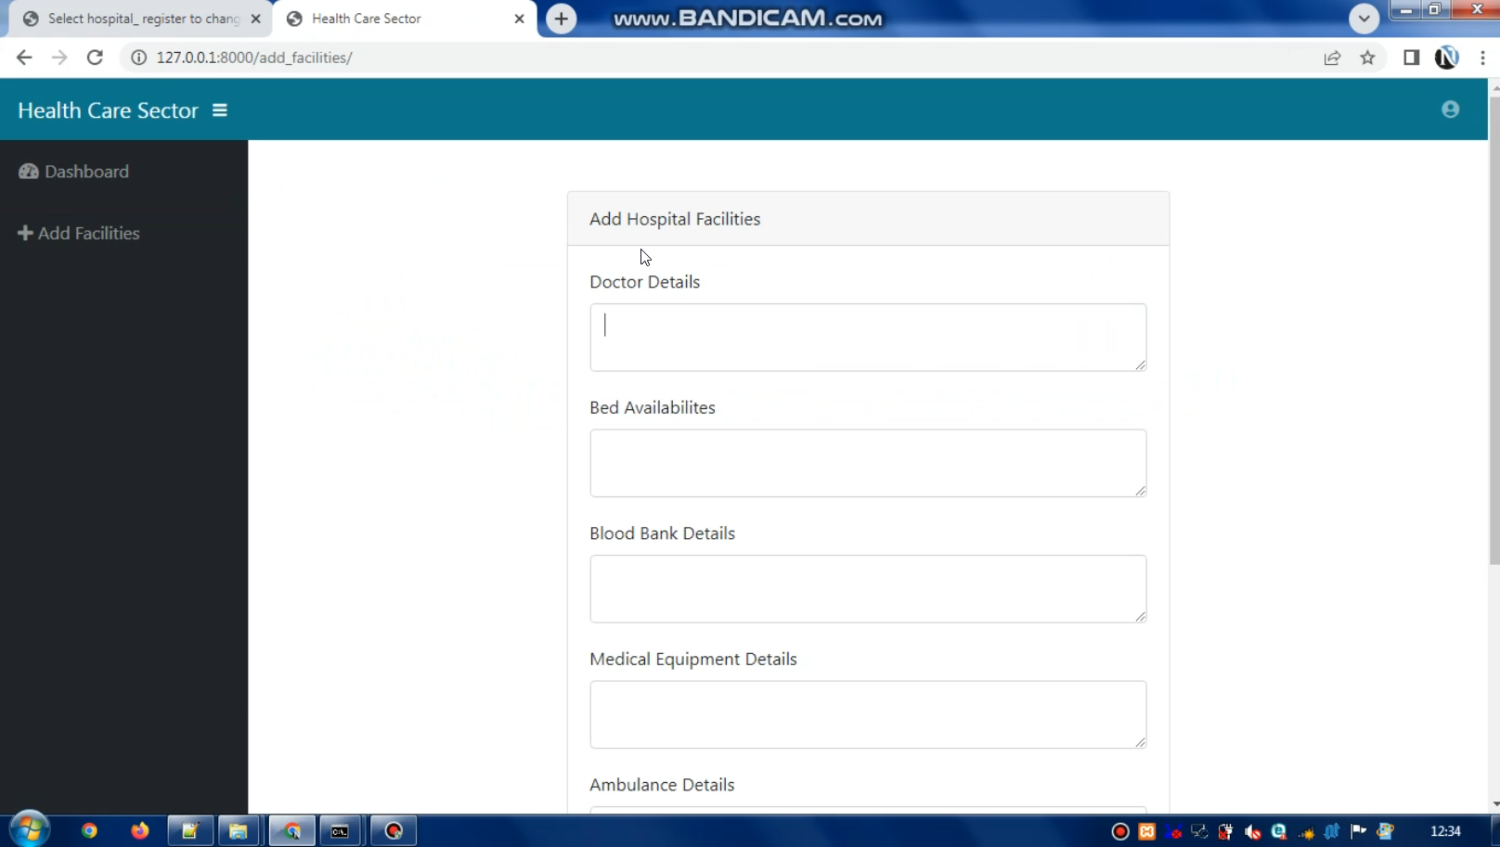View site information icon in address bar

[x=139, y=57]
